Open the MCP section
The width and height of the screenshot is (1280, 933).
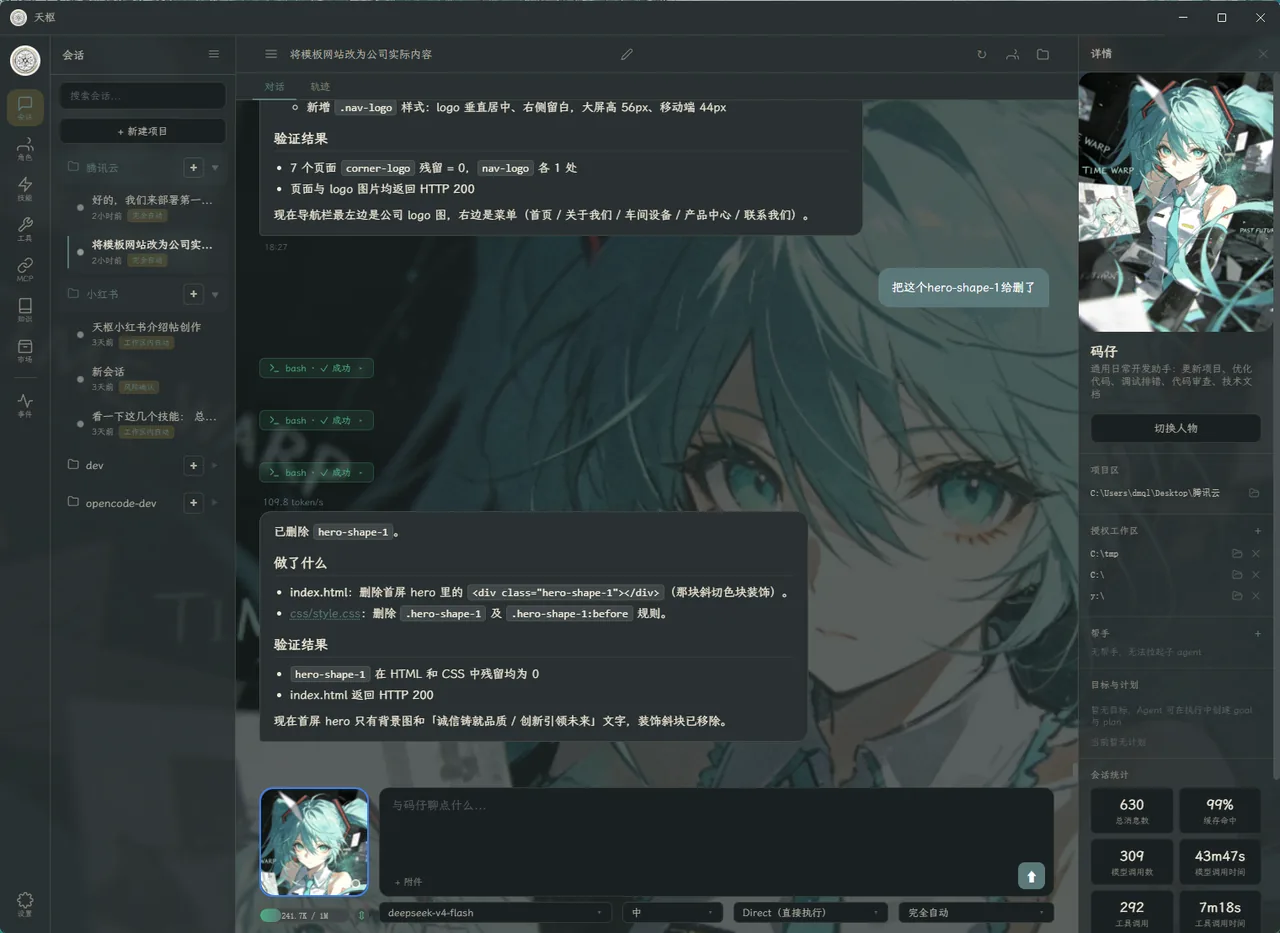point(25,270)
